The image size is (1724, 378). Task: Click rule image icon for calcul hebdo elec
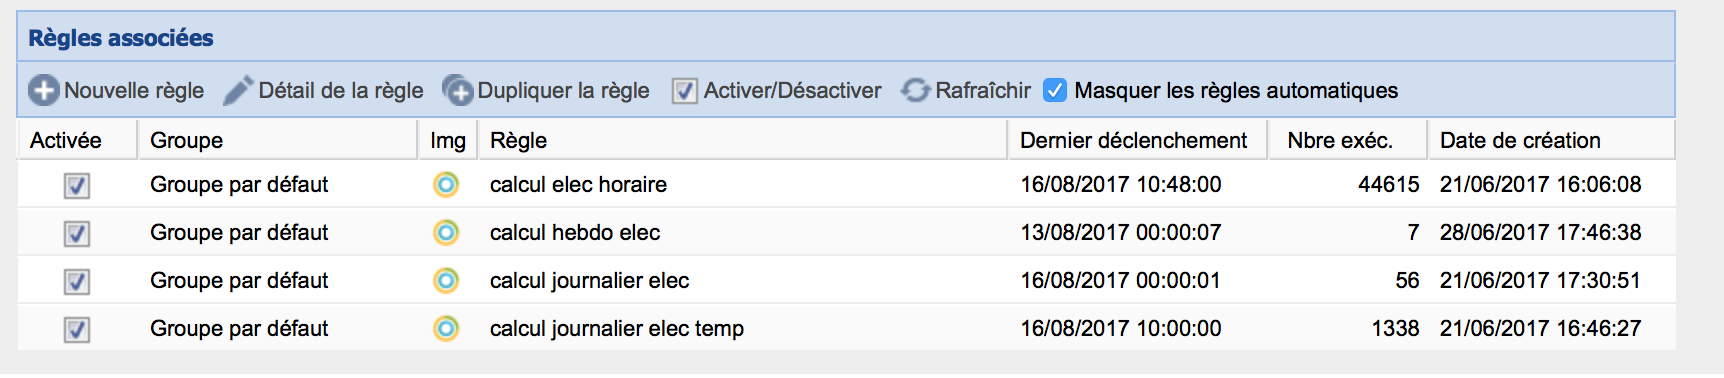coord(446,232)
